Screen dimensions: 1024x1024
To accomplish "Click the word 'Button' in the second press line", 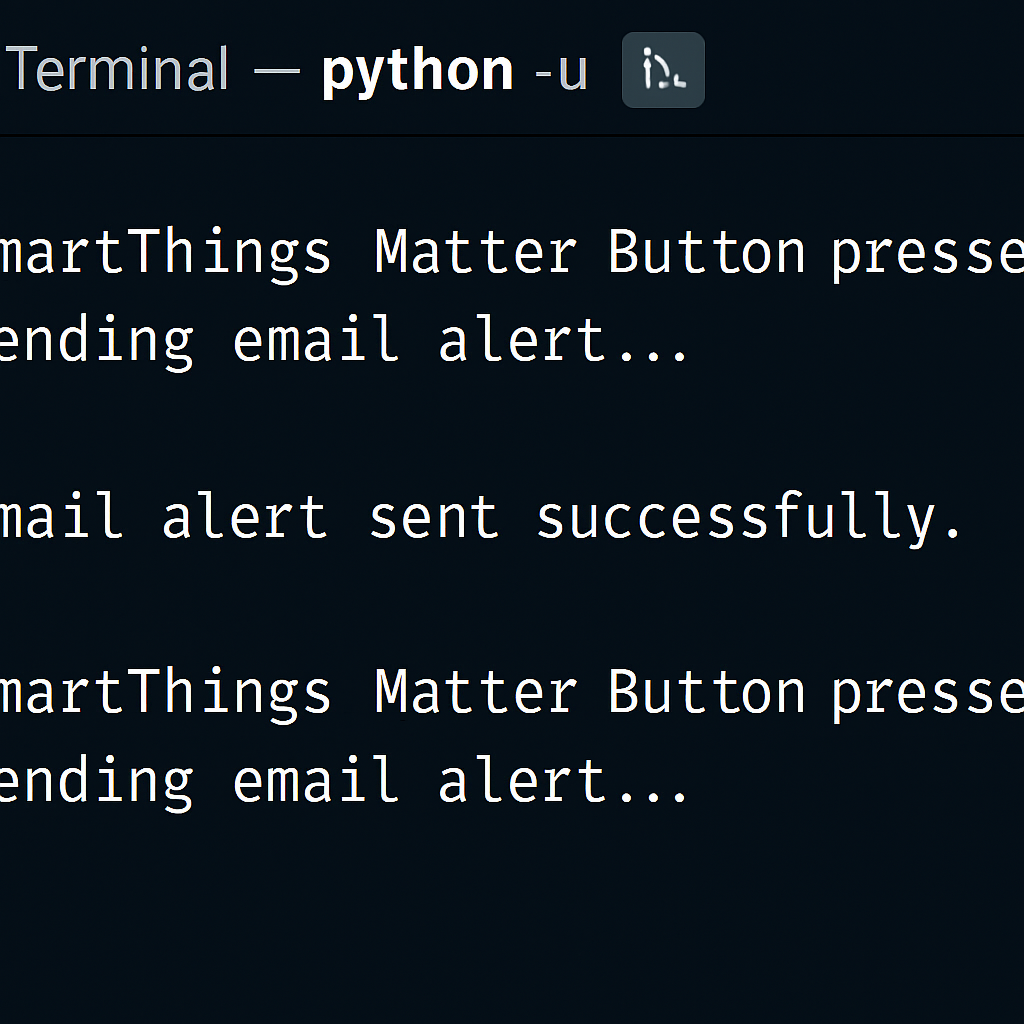I will [706, 692].
